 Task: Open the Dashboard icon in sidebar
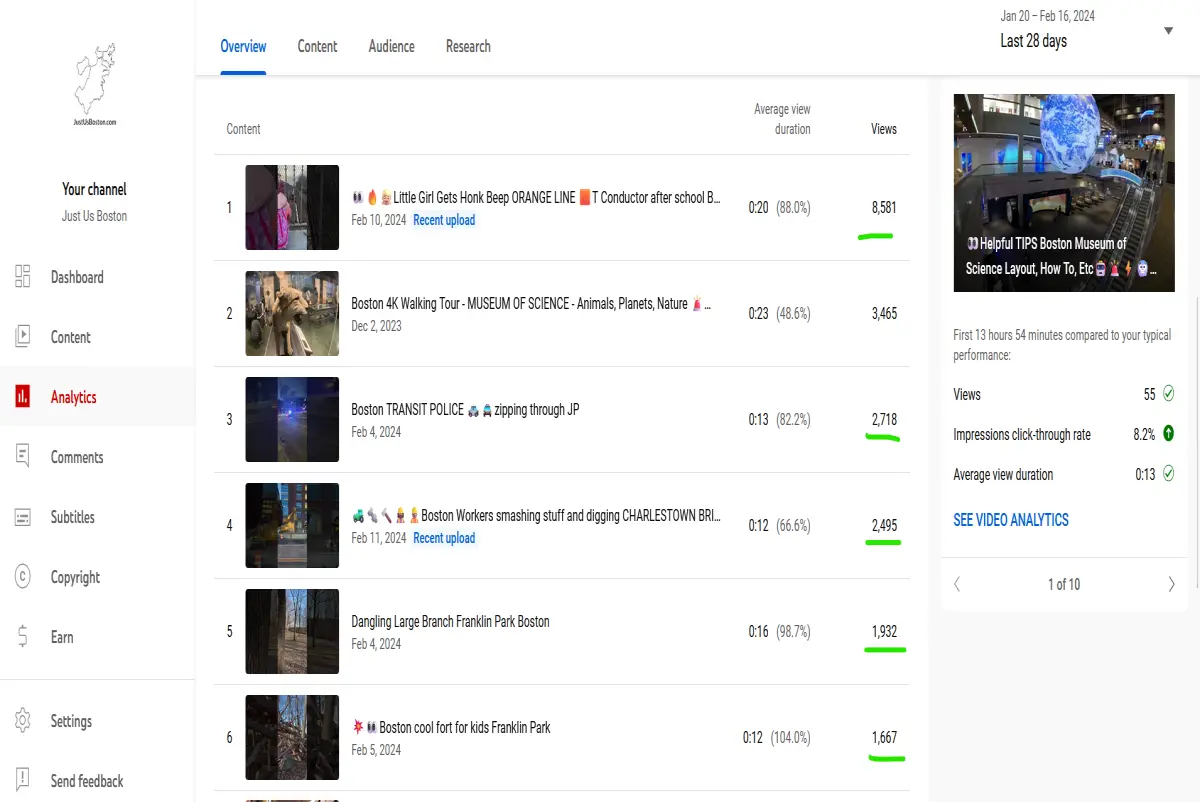point(23,277)
